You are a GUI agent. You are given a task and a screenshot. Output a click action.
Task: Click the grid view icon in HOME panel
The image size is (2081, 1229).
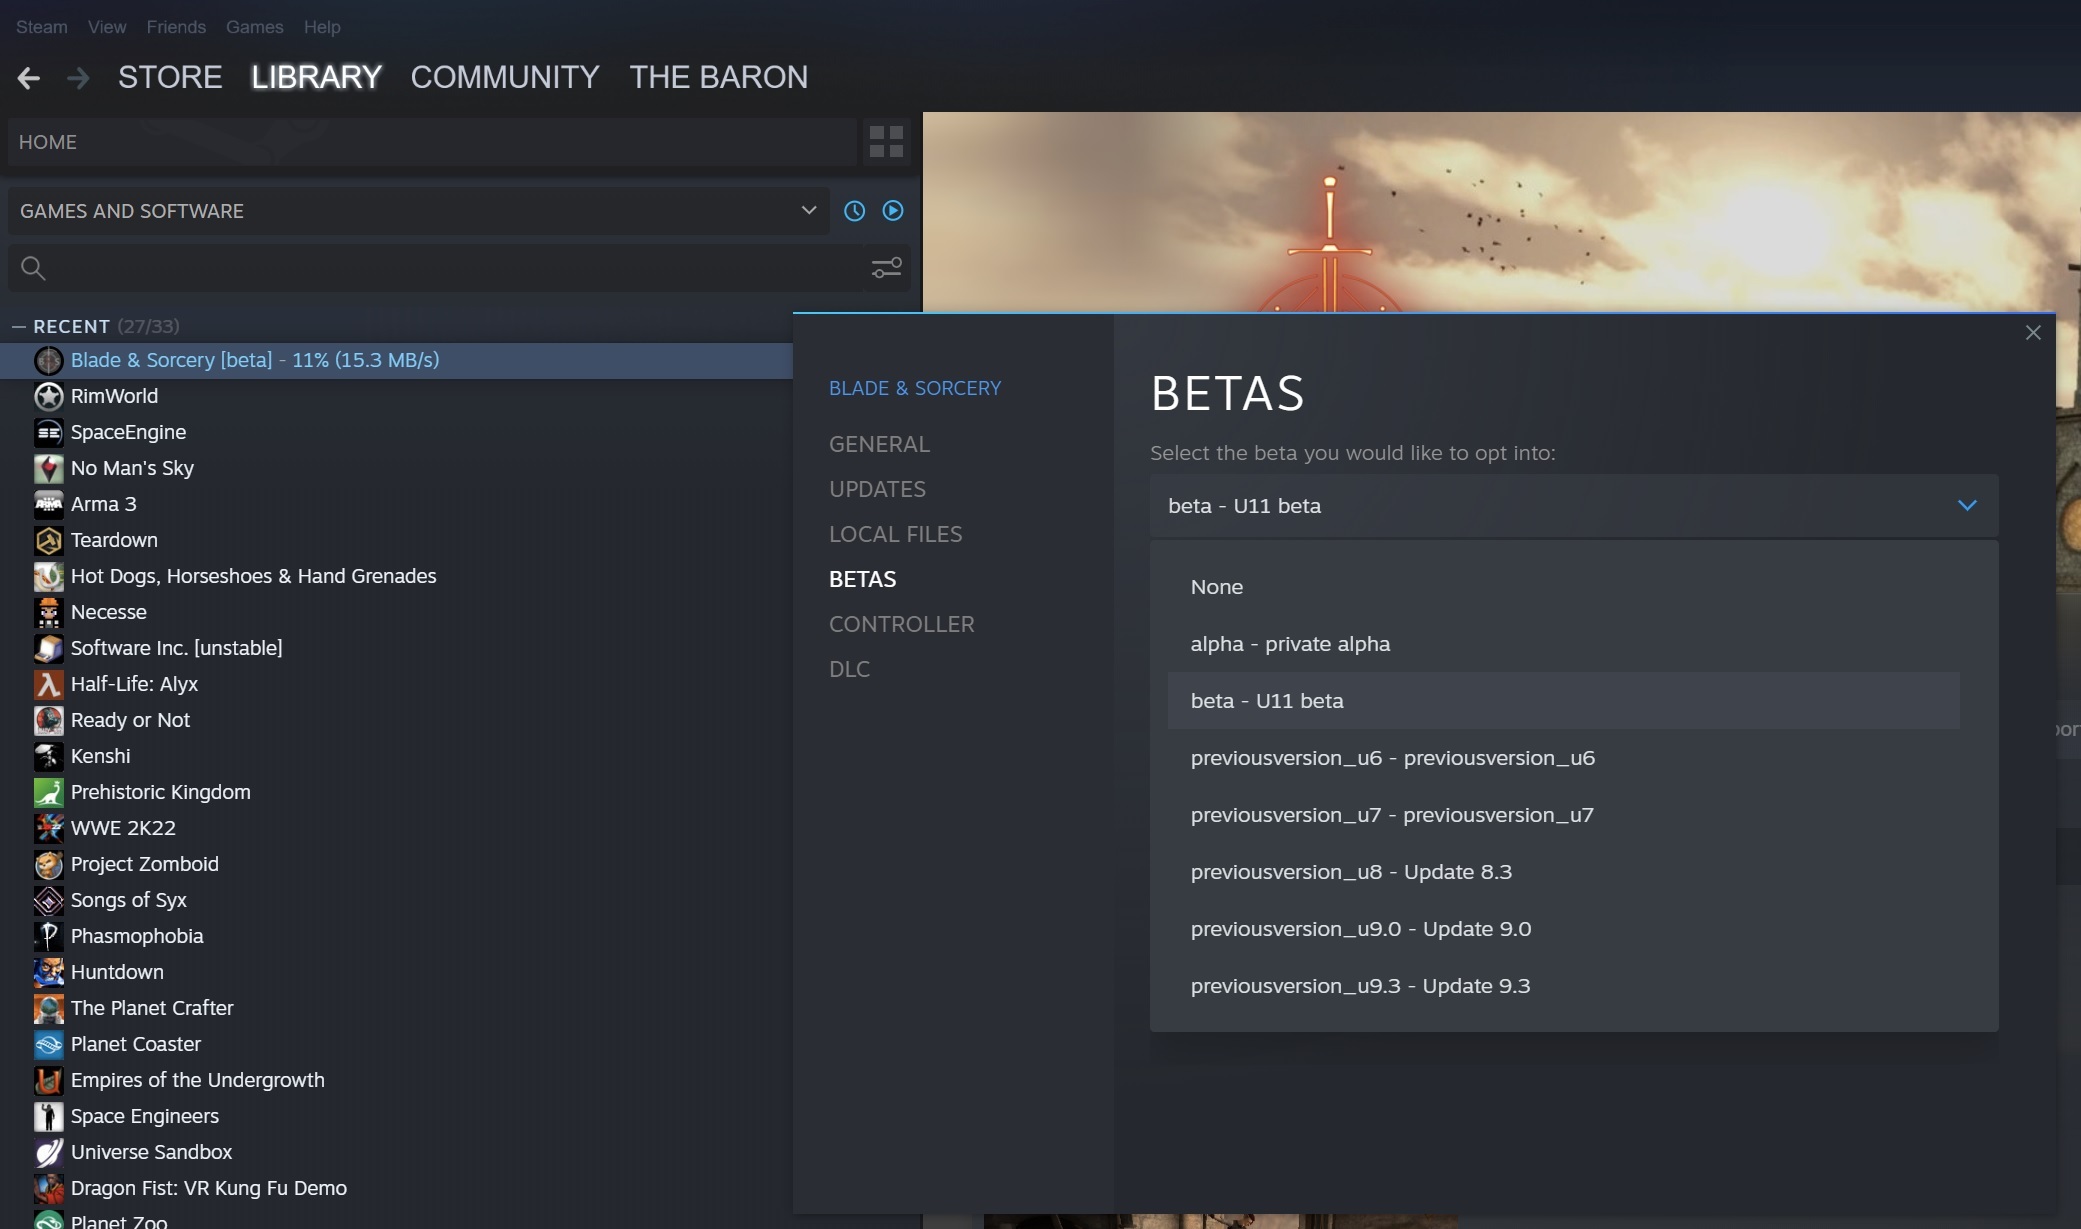click(x=886, y=142)
